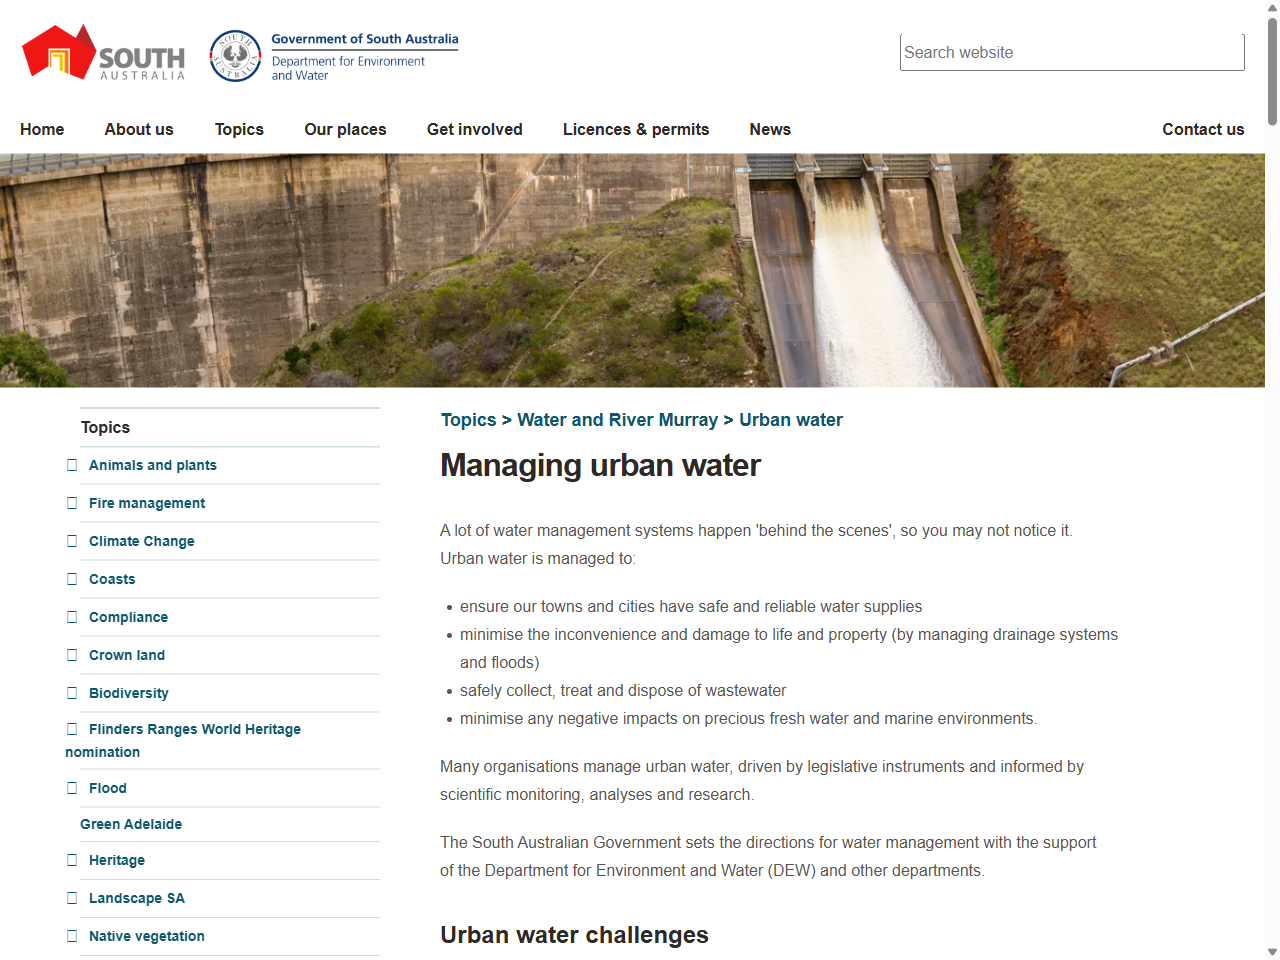
Task: Expand the Compliance topic
Action: [72, 617]
